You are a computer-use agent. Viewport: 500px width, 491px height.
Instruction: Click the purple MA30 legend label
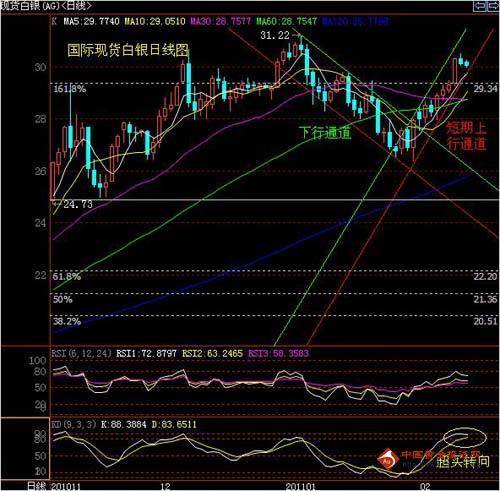220,22
